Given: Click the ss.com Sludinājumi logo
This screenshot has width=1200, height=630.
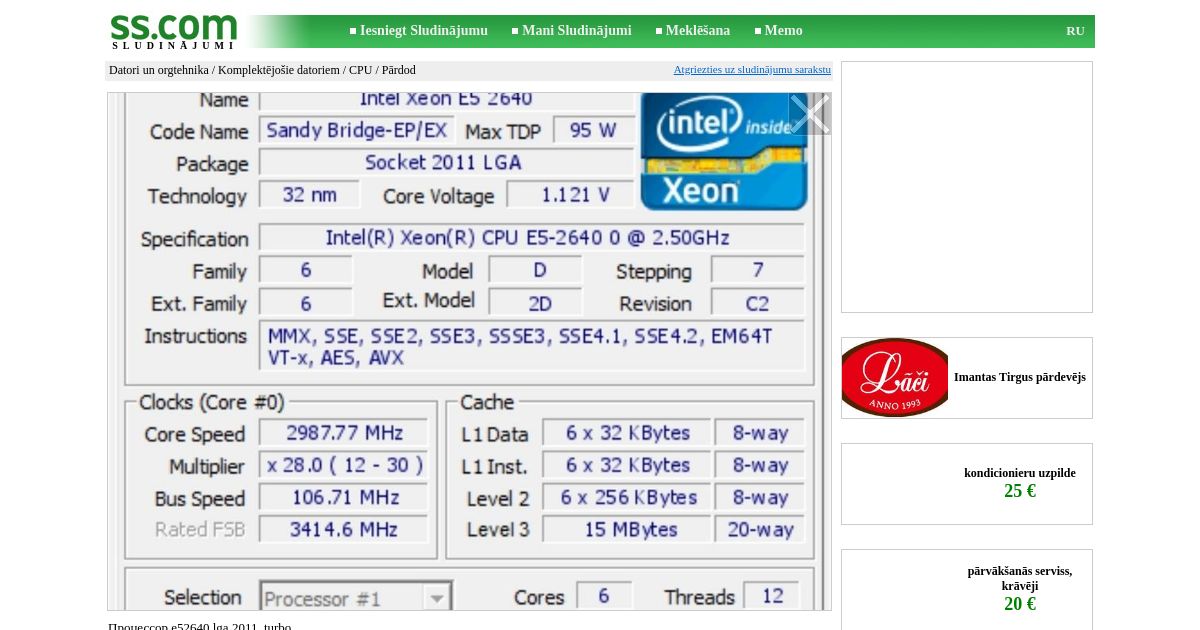Looking at the screenshot, I should (173, 31).
